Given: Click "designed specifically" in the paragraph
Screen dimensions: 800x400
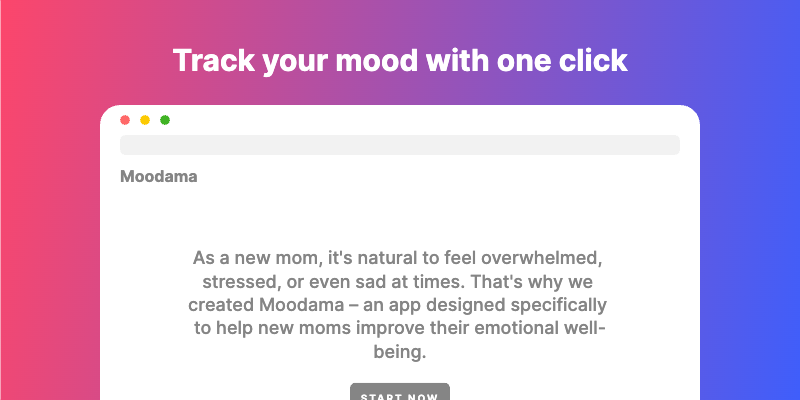Looking at the screenshot, I should 516,305.
